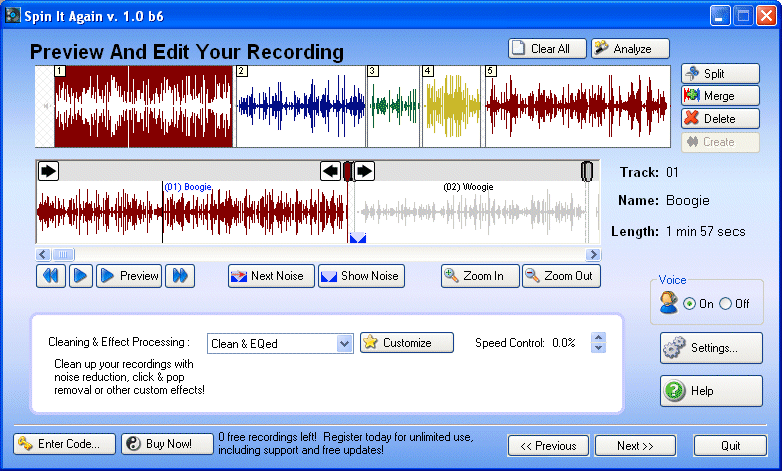Jump to Next Noise
The height and width of the screenshot is (471, 782).
(271, 276)
